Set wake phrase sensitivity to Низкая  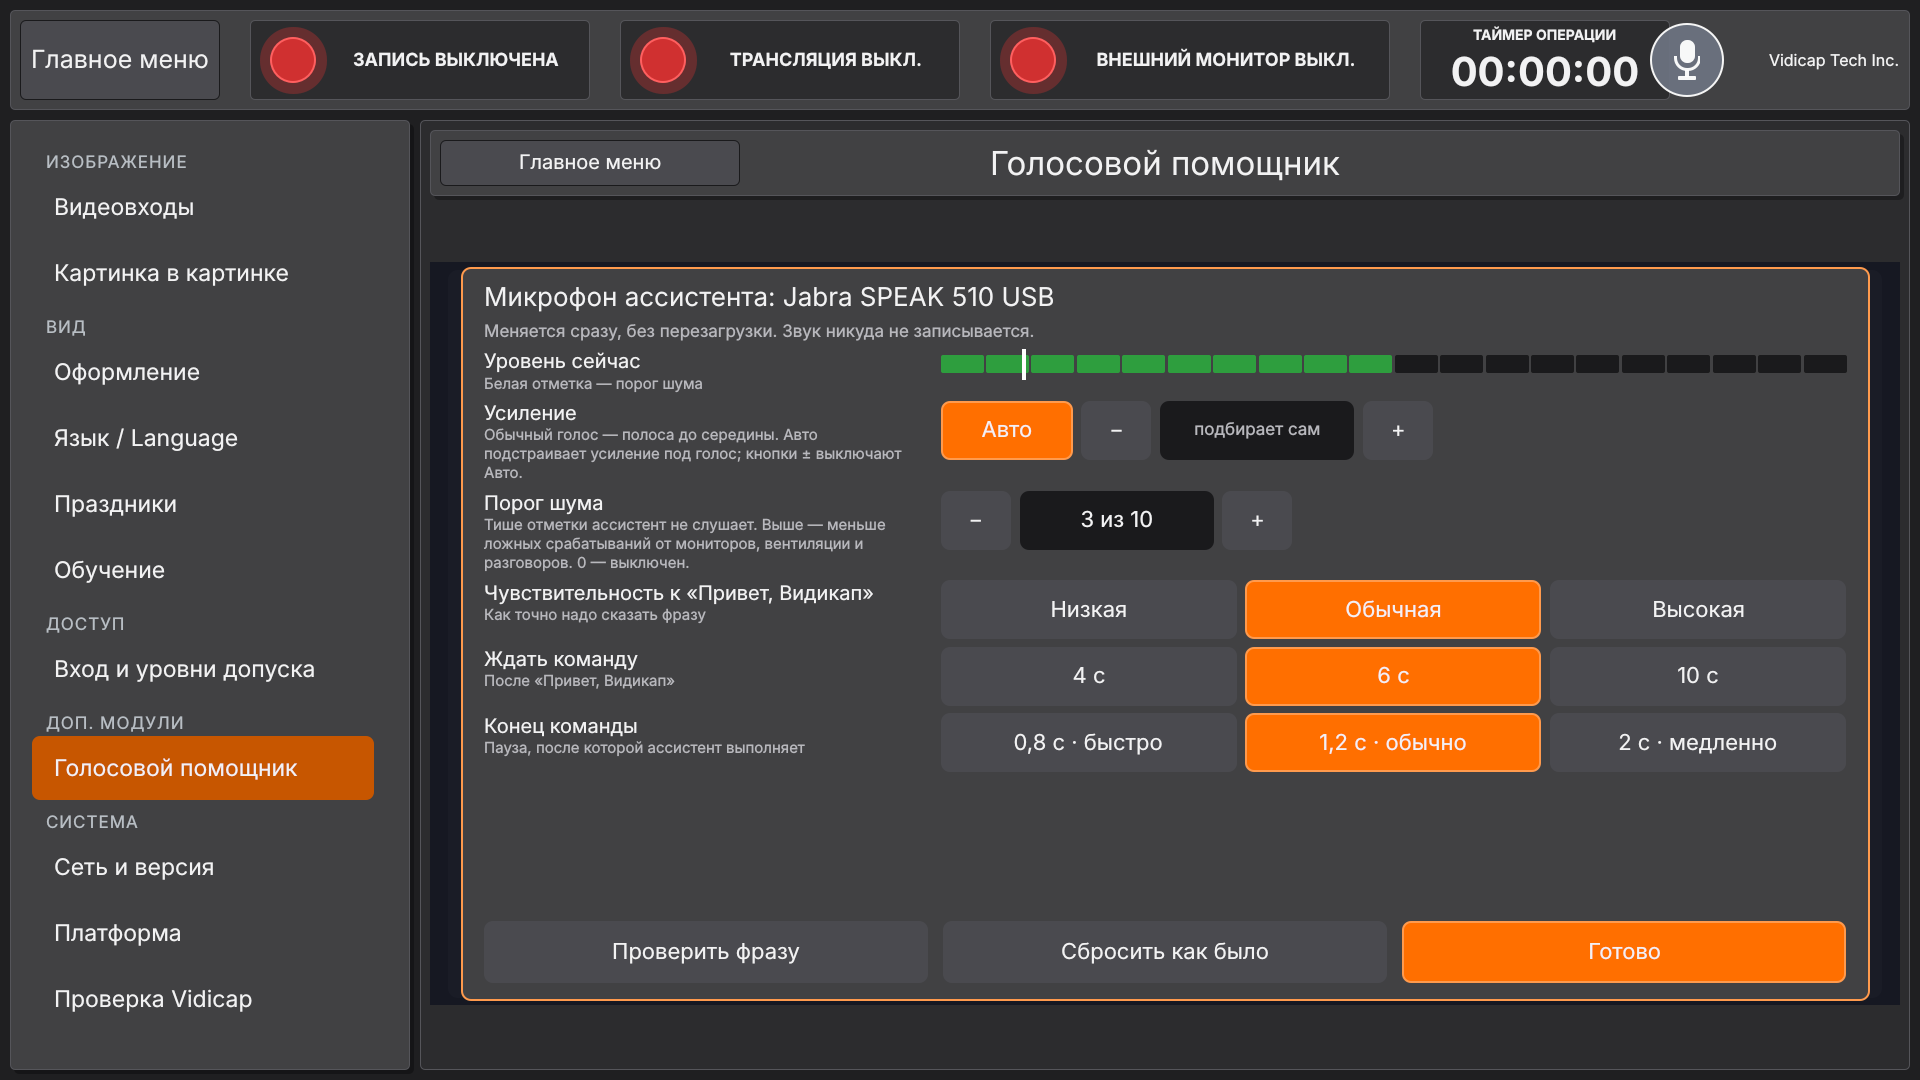point(1088,610)
